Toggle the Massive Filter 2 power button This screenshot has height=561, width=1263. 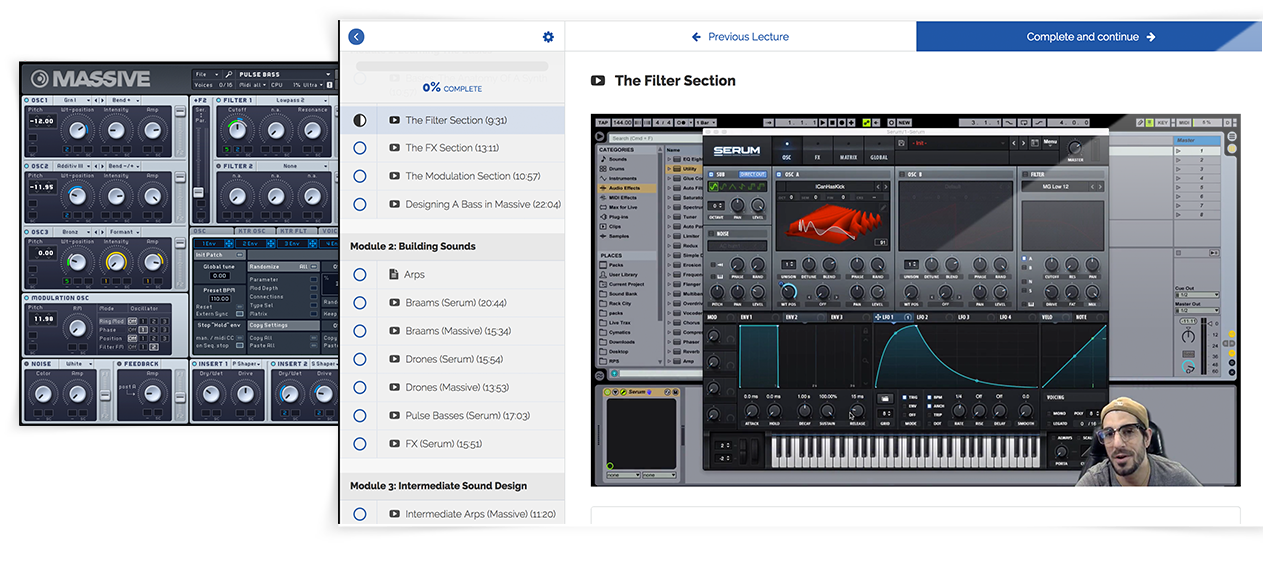220,167
